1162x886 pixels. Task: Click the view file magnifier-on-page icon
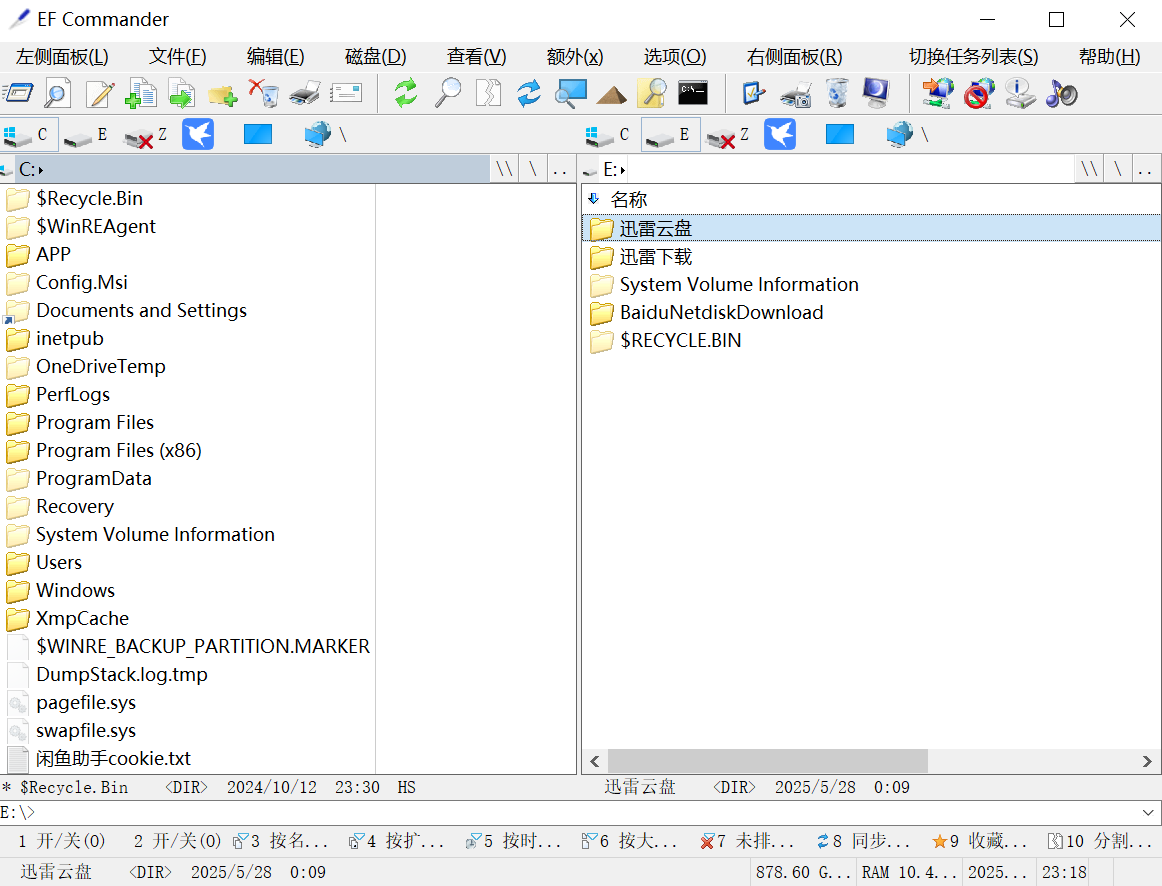[x=58, y=94]
